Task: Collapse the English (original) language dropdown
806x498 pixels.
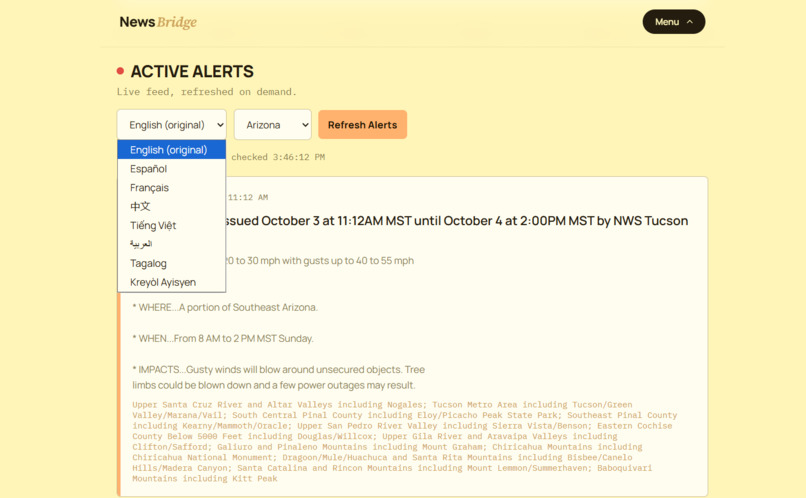Action: (x=172, y=125)
